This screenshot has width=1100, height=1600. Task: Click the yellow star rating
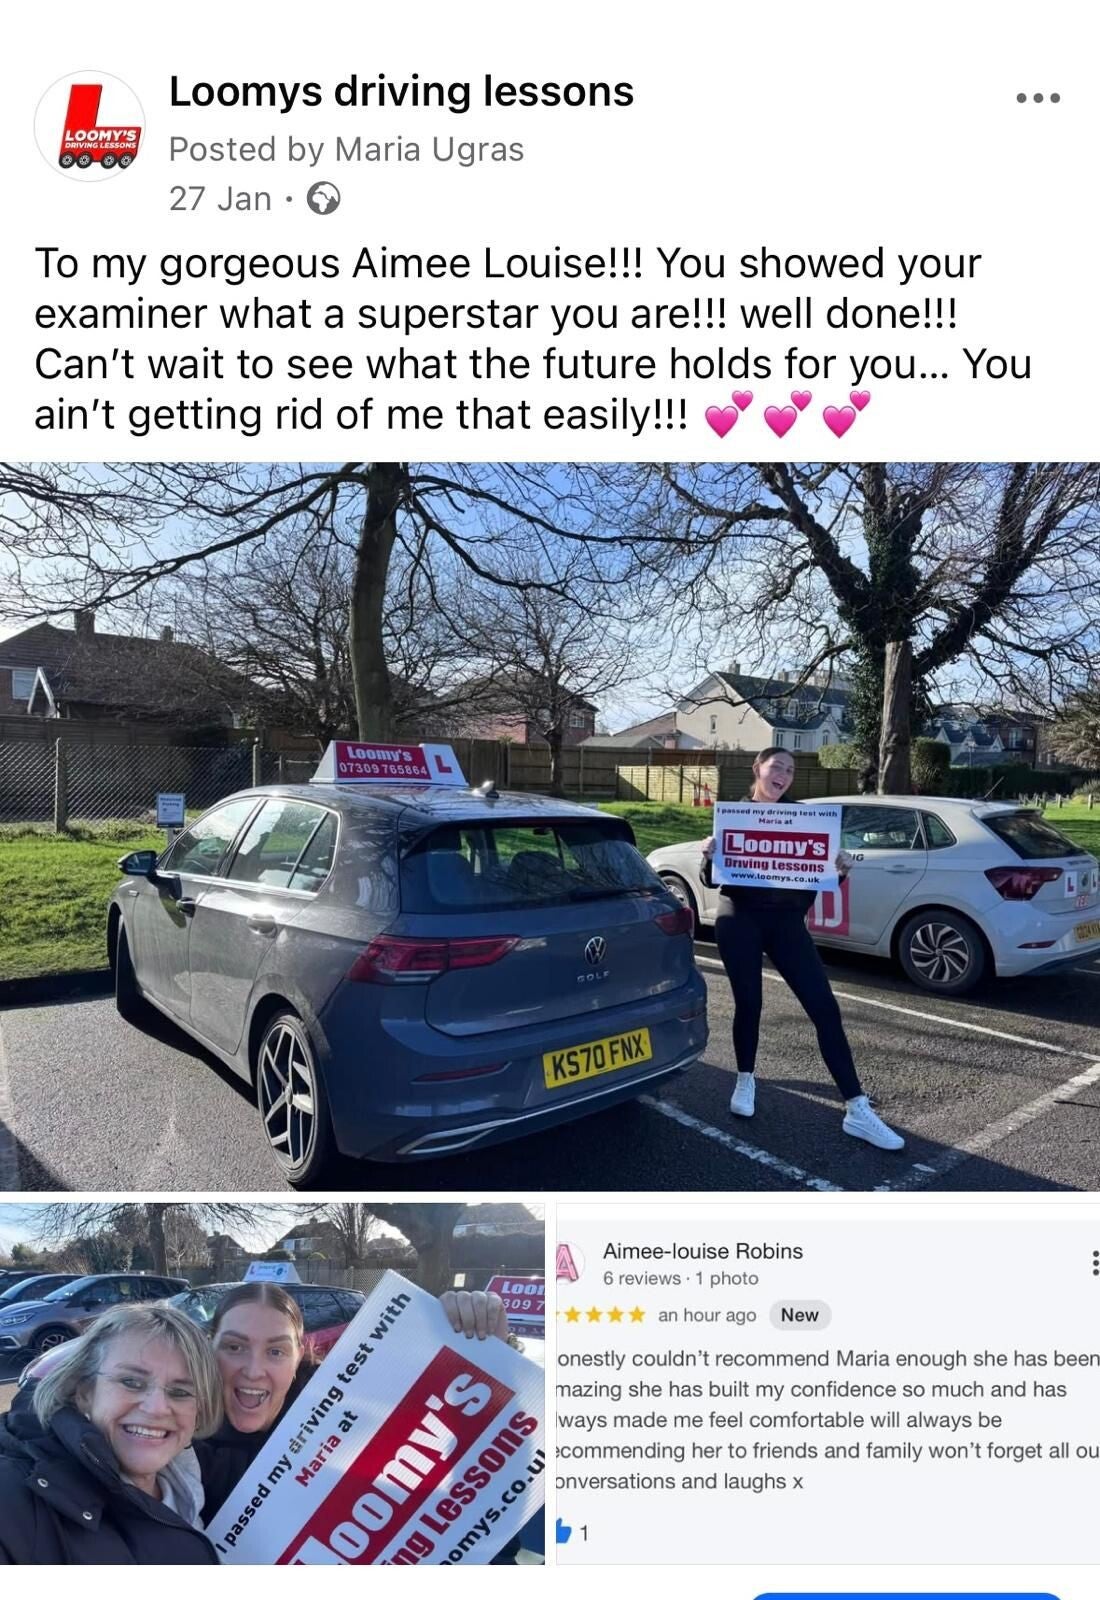click(x=603, y=1315)
